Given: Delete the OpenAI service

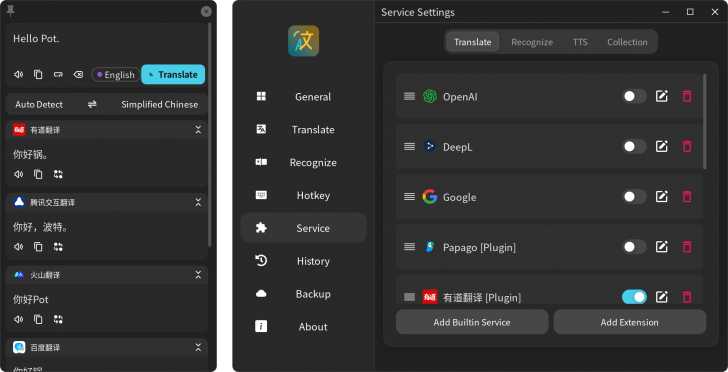Looking at the screenshot, I should (x=687, y=96).
